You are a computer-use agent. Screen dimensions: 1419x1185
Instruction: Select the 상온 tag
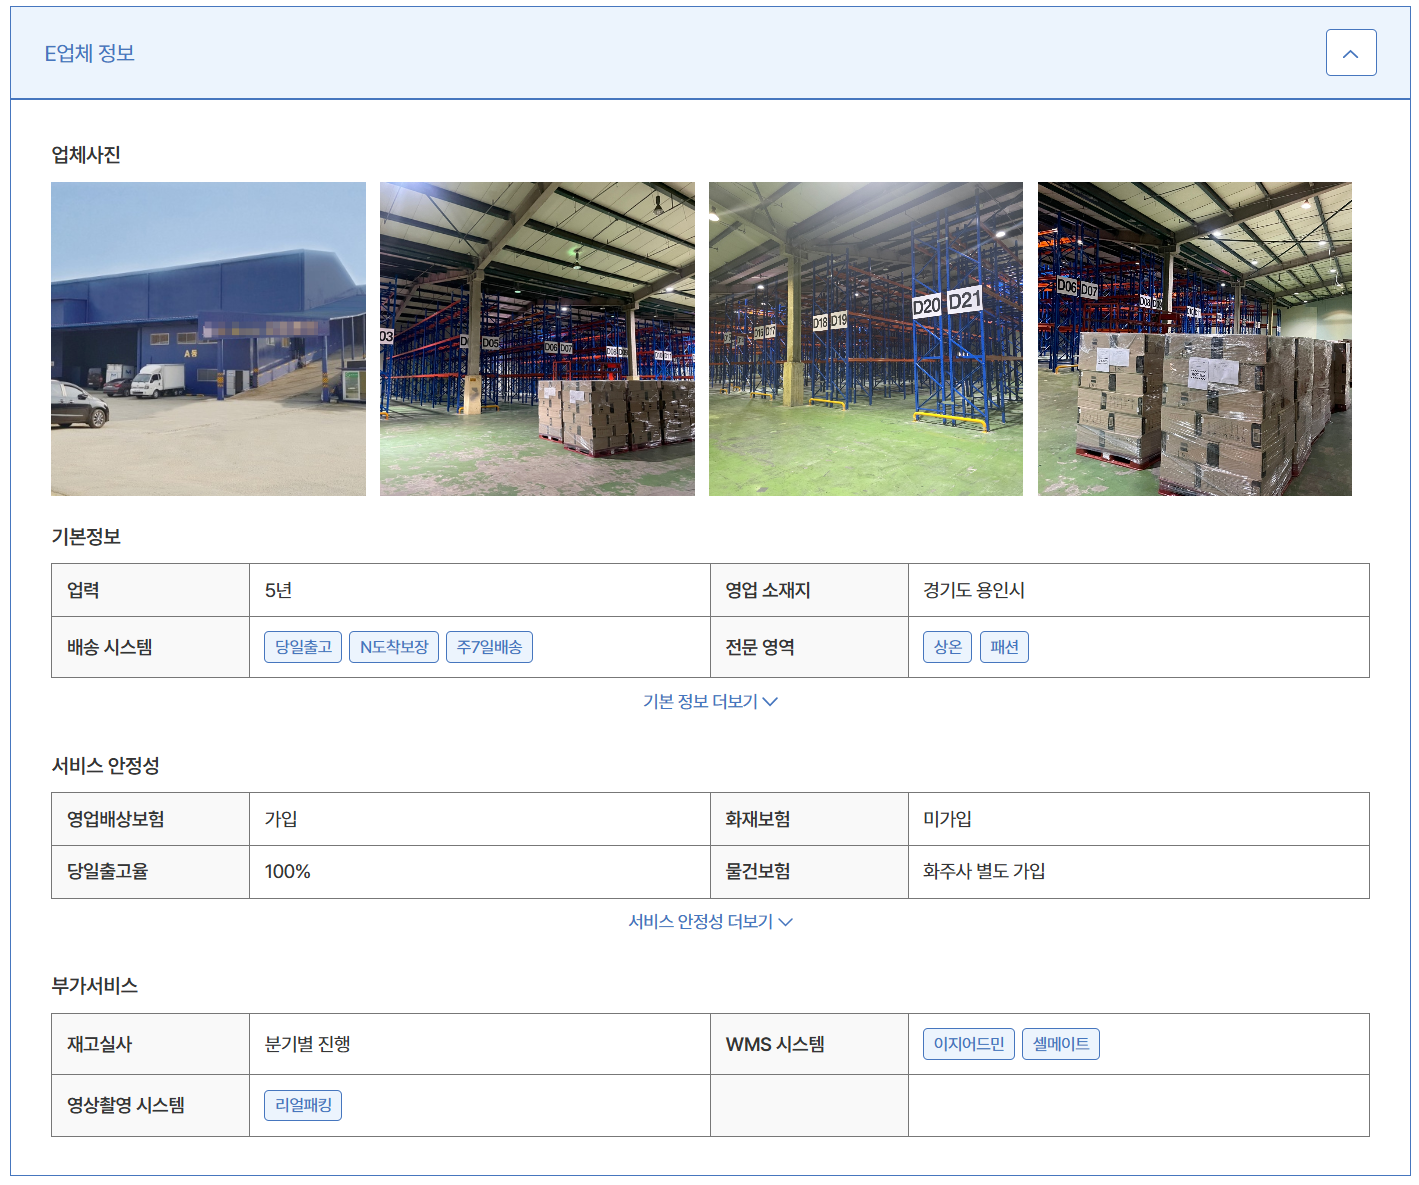947,647
